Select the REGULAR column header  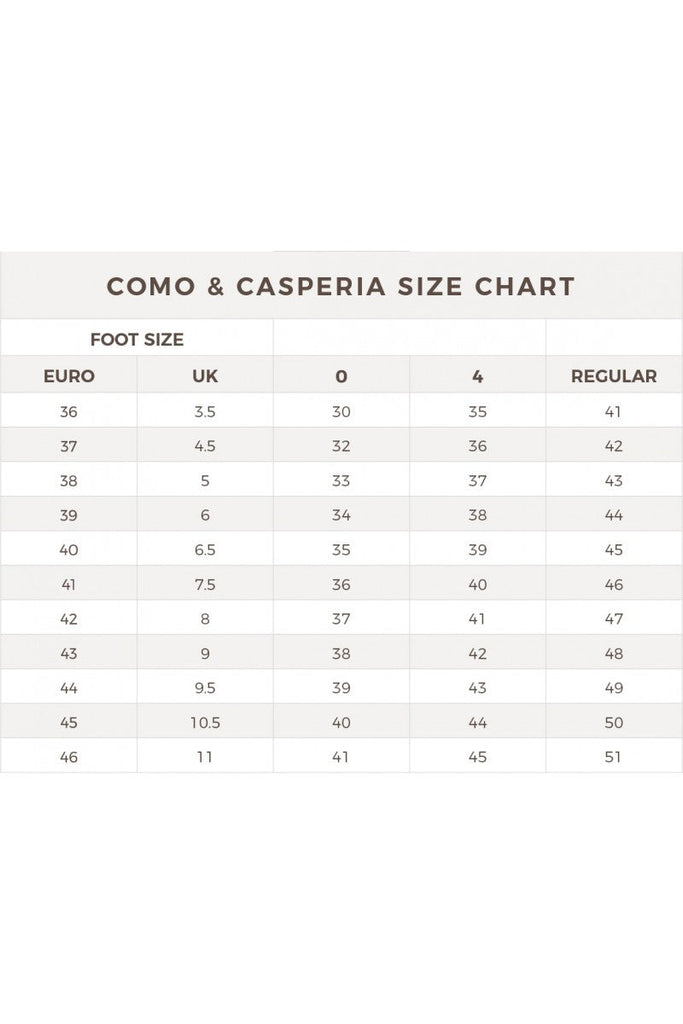613,377
